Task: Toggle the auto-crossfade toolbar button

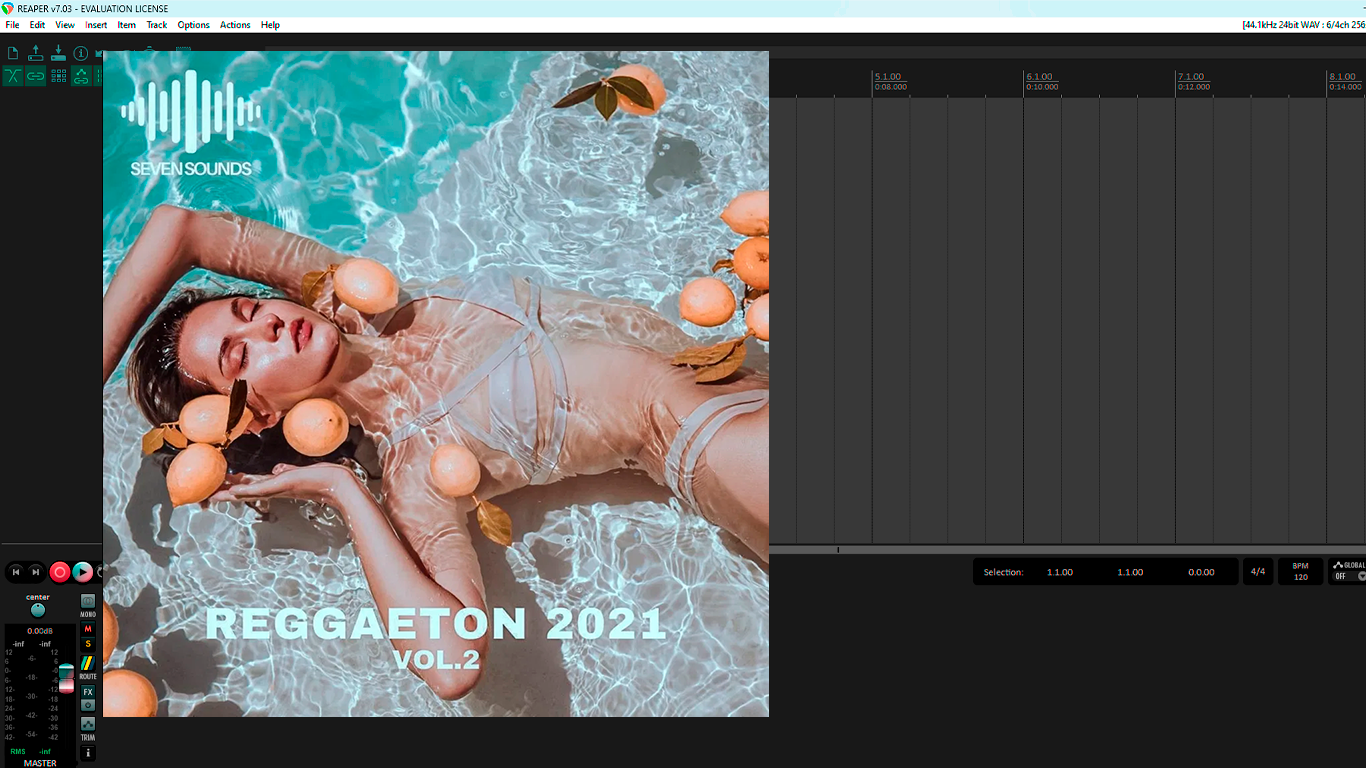Action: [13, 76]
